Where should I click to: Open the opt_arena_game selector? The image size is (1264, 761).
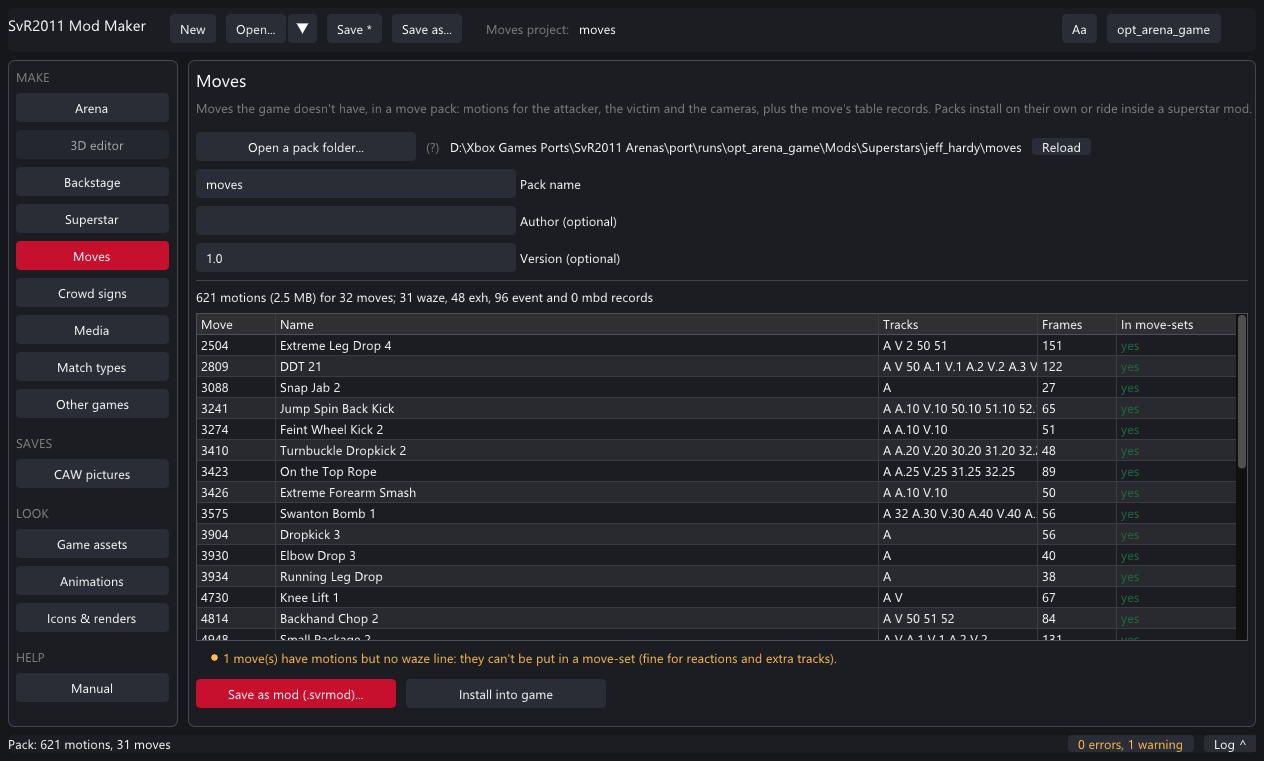point(1164,29)
